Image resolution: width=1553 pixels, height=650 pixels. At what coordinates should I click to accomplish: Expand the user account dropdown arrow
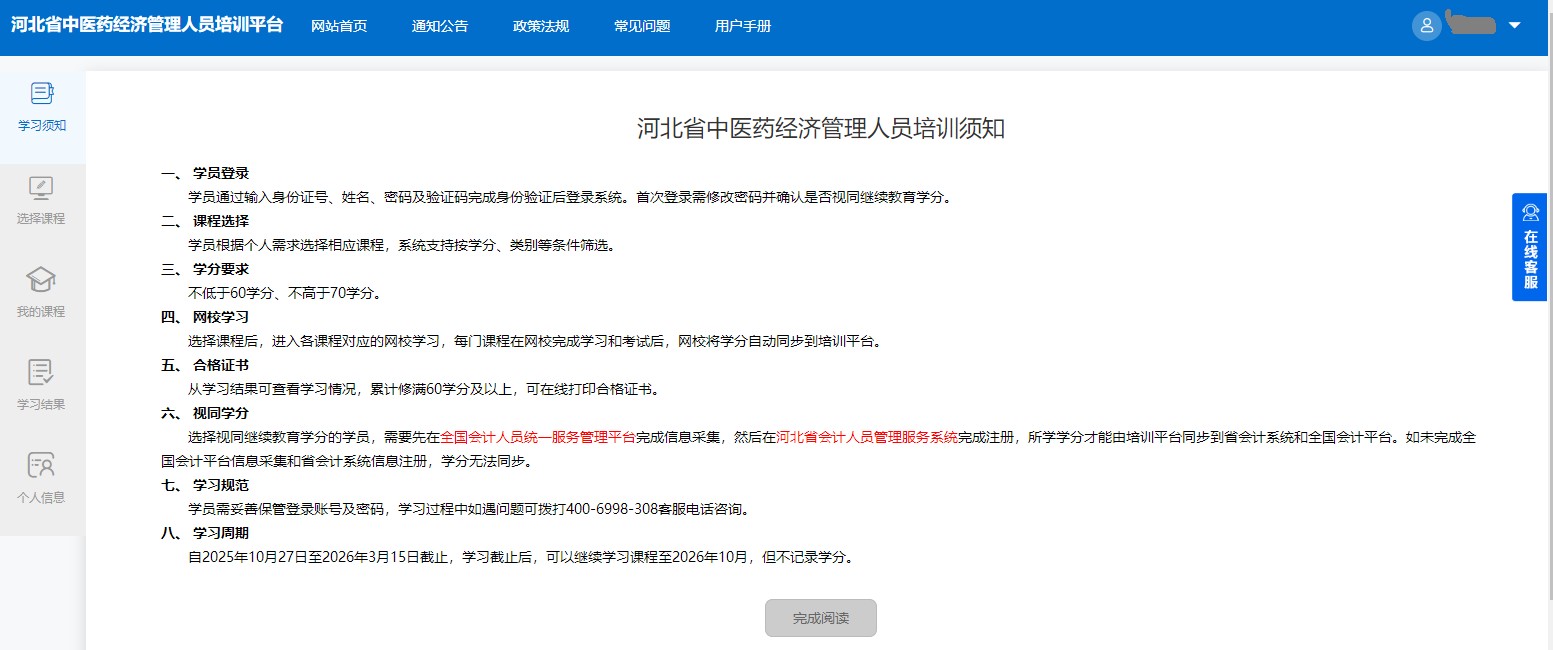(1514, 26)
